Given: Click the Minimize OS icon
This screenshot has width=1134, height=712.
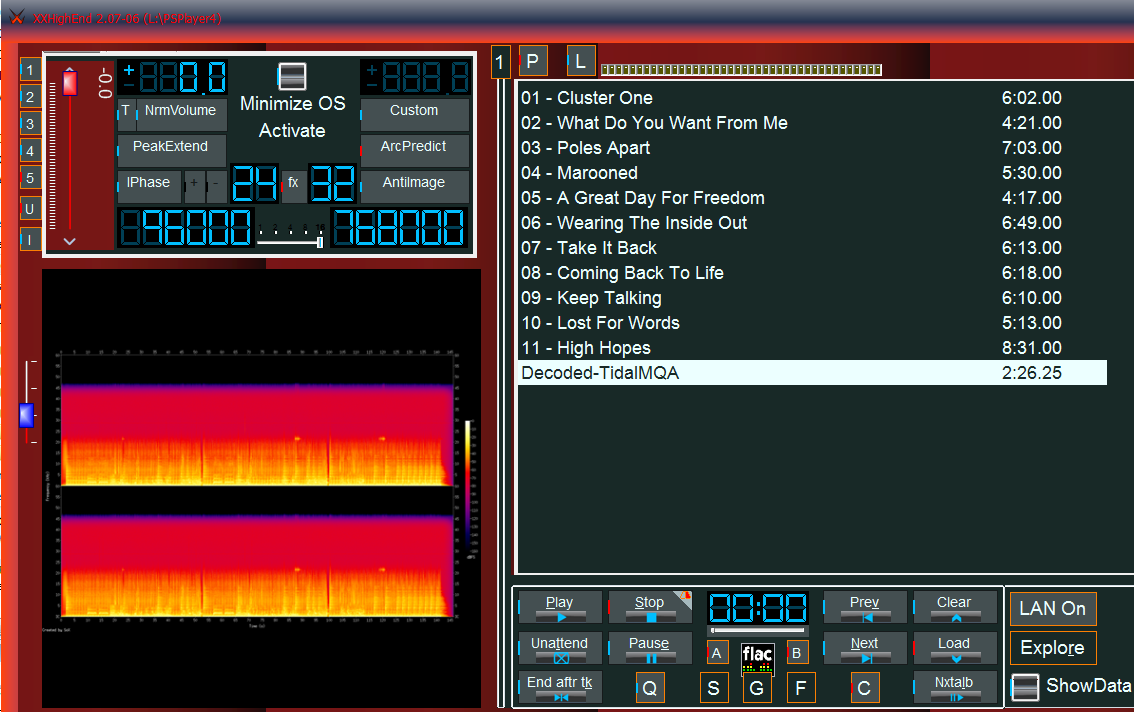Looking at the screenshot, I should (x=292, y=76).
